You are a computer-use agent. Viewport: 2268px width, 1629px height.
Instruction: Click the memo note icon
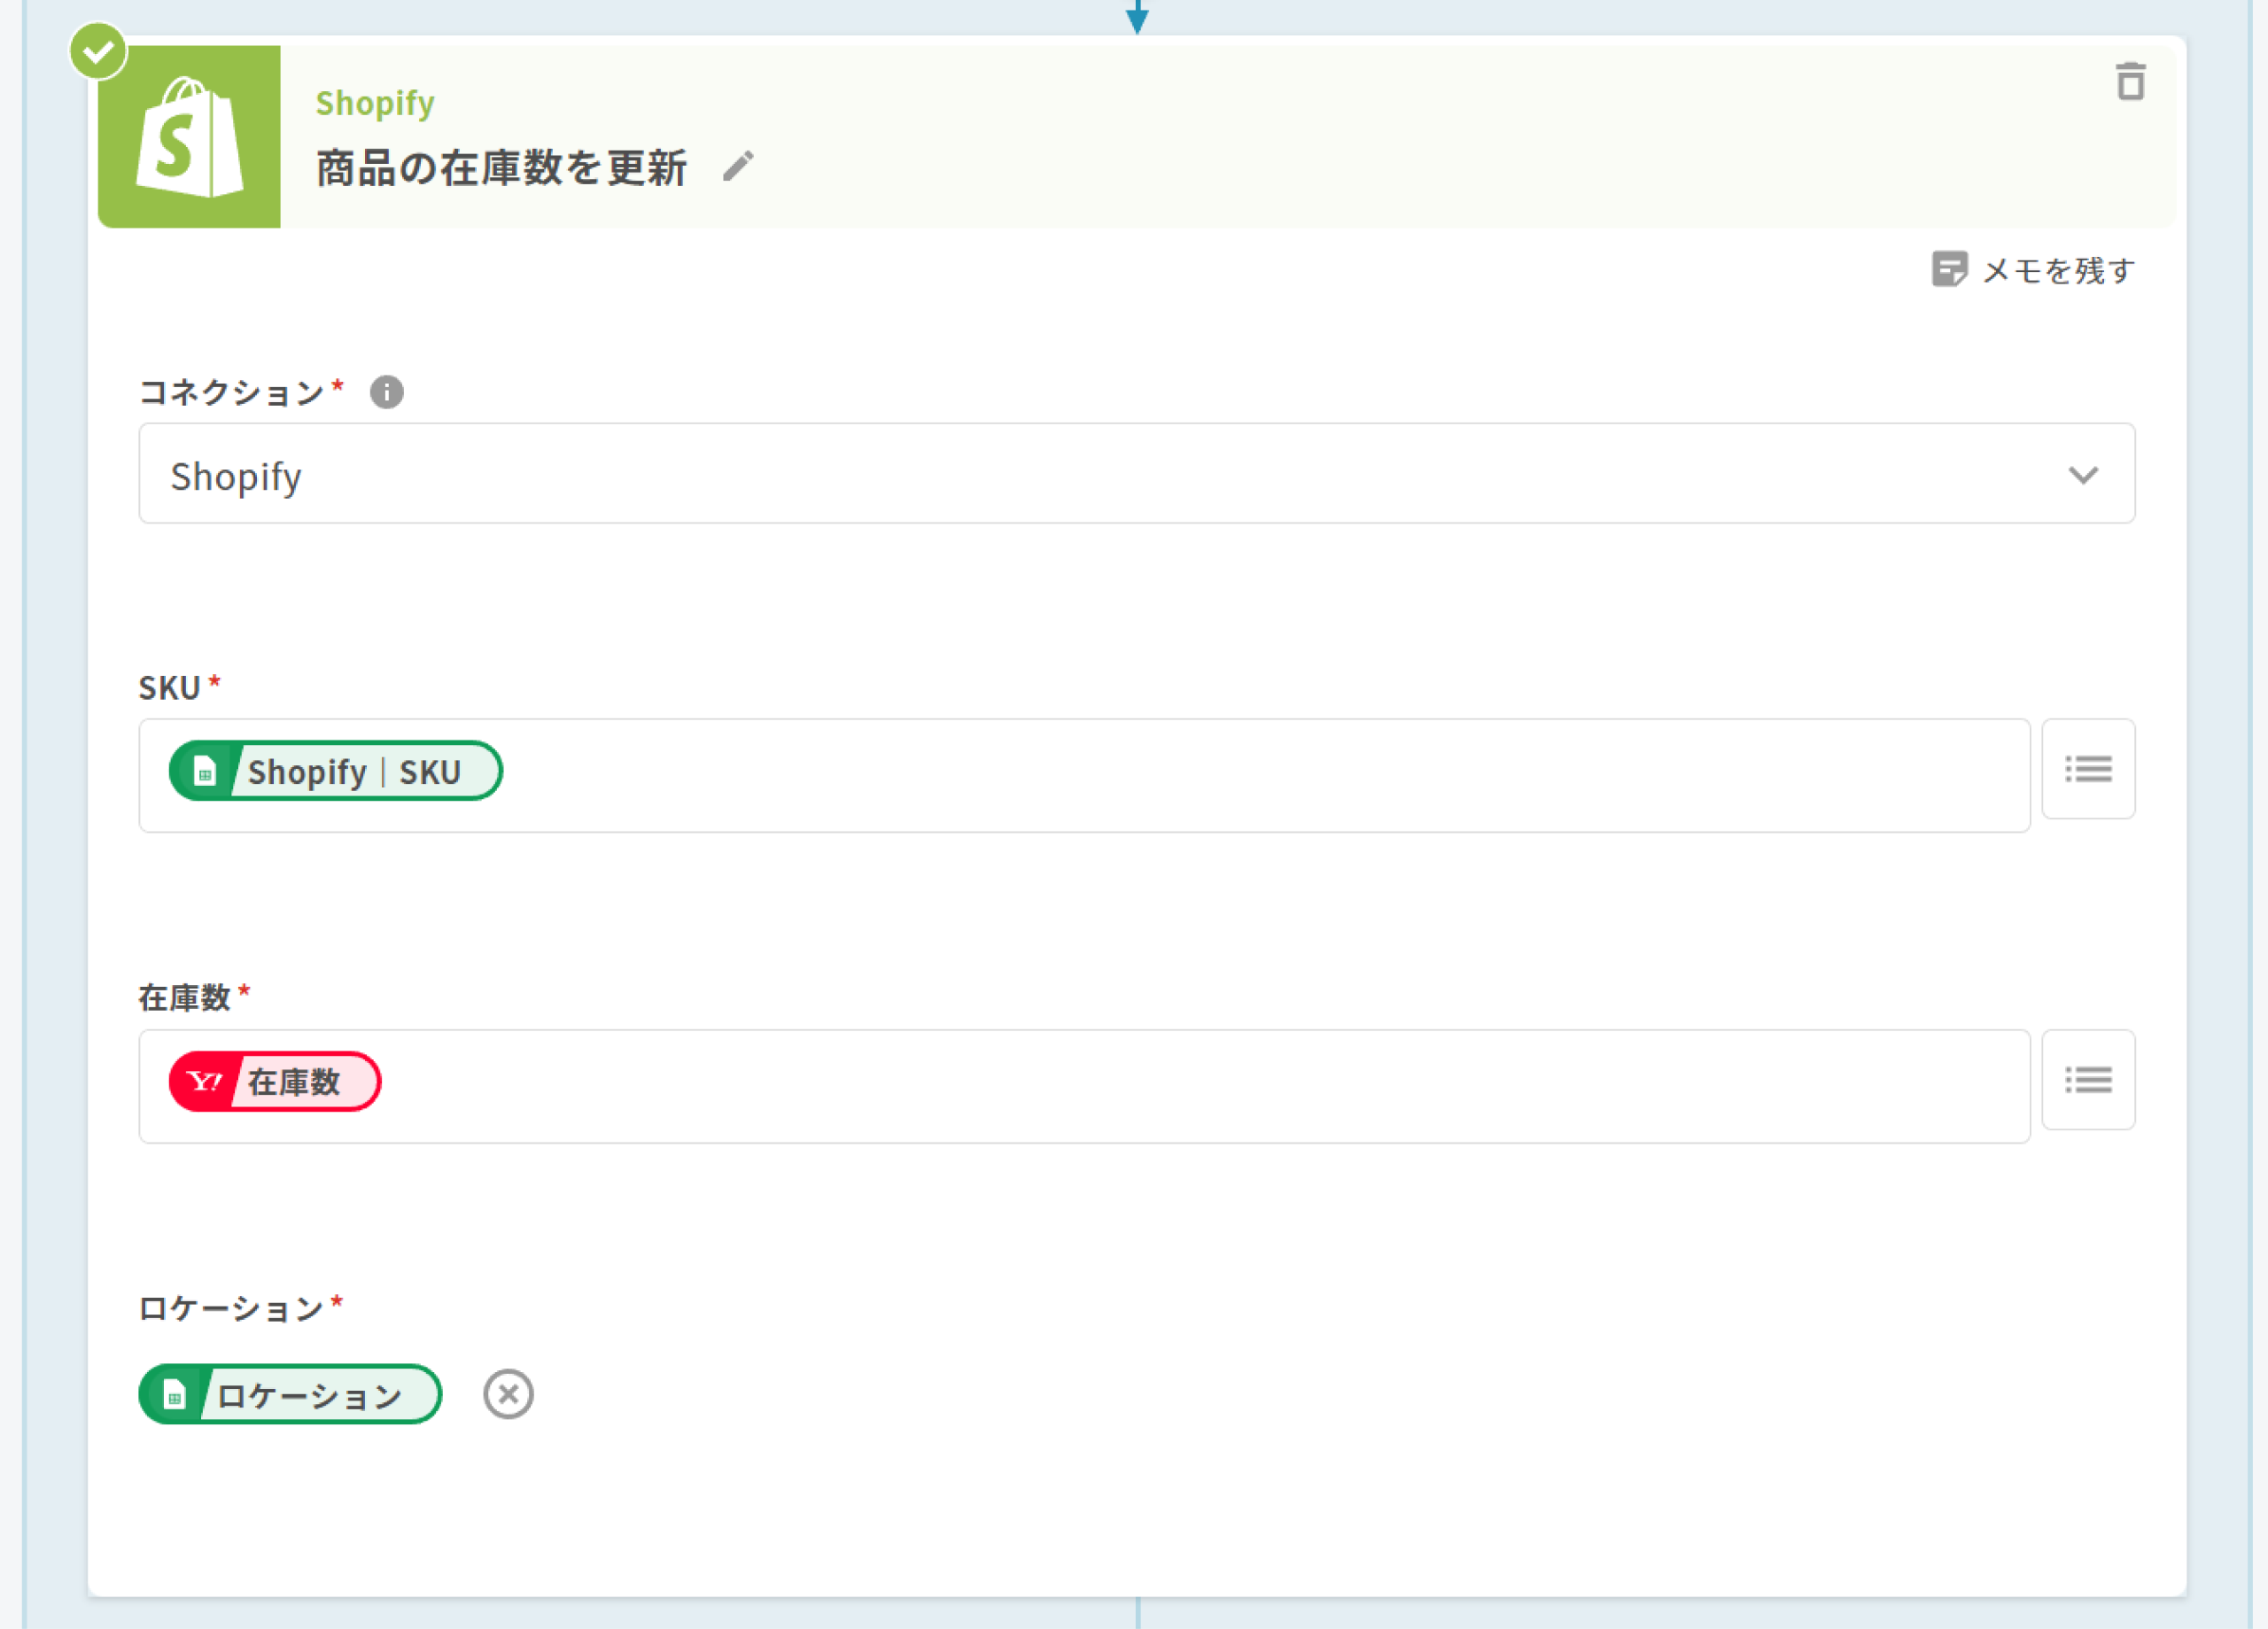1948,269
